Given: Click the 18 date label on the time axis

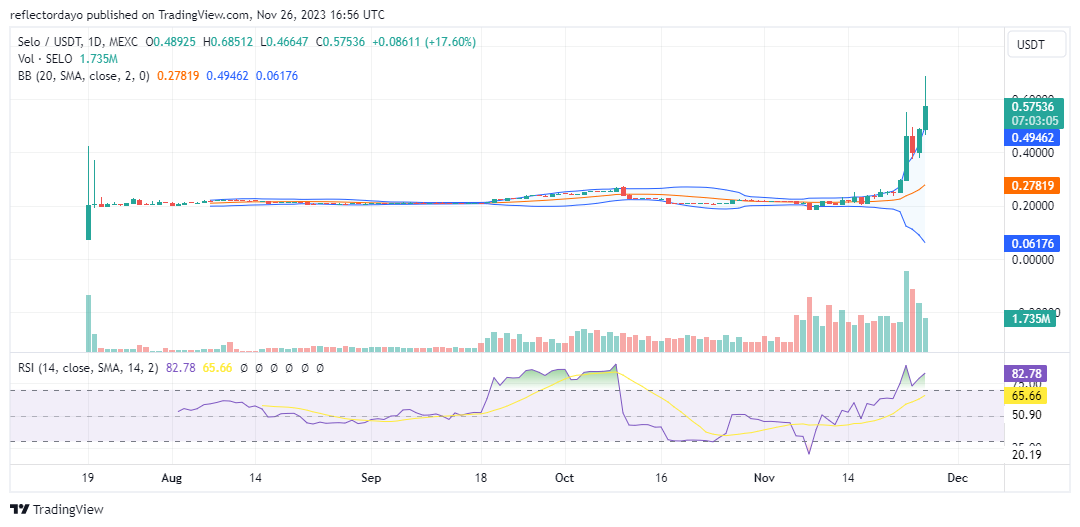Looking at the screenshot, I should tap(481, 478).
